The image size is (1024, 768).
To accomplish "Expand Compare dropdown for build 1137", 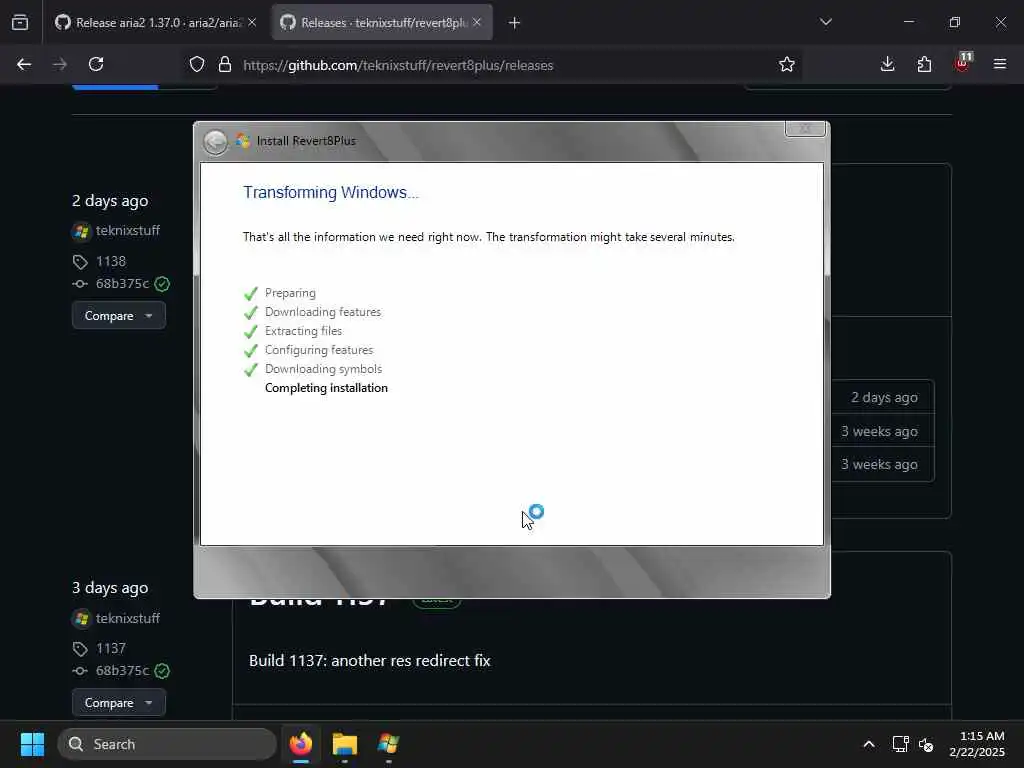I will (119, 703).
